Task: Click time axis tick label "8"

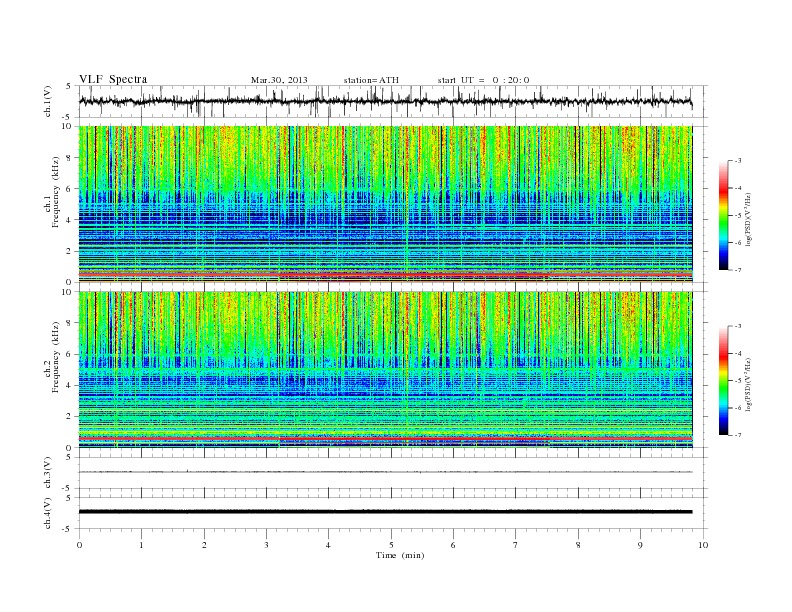Action: (x=578, y=545)
